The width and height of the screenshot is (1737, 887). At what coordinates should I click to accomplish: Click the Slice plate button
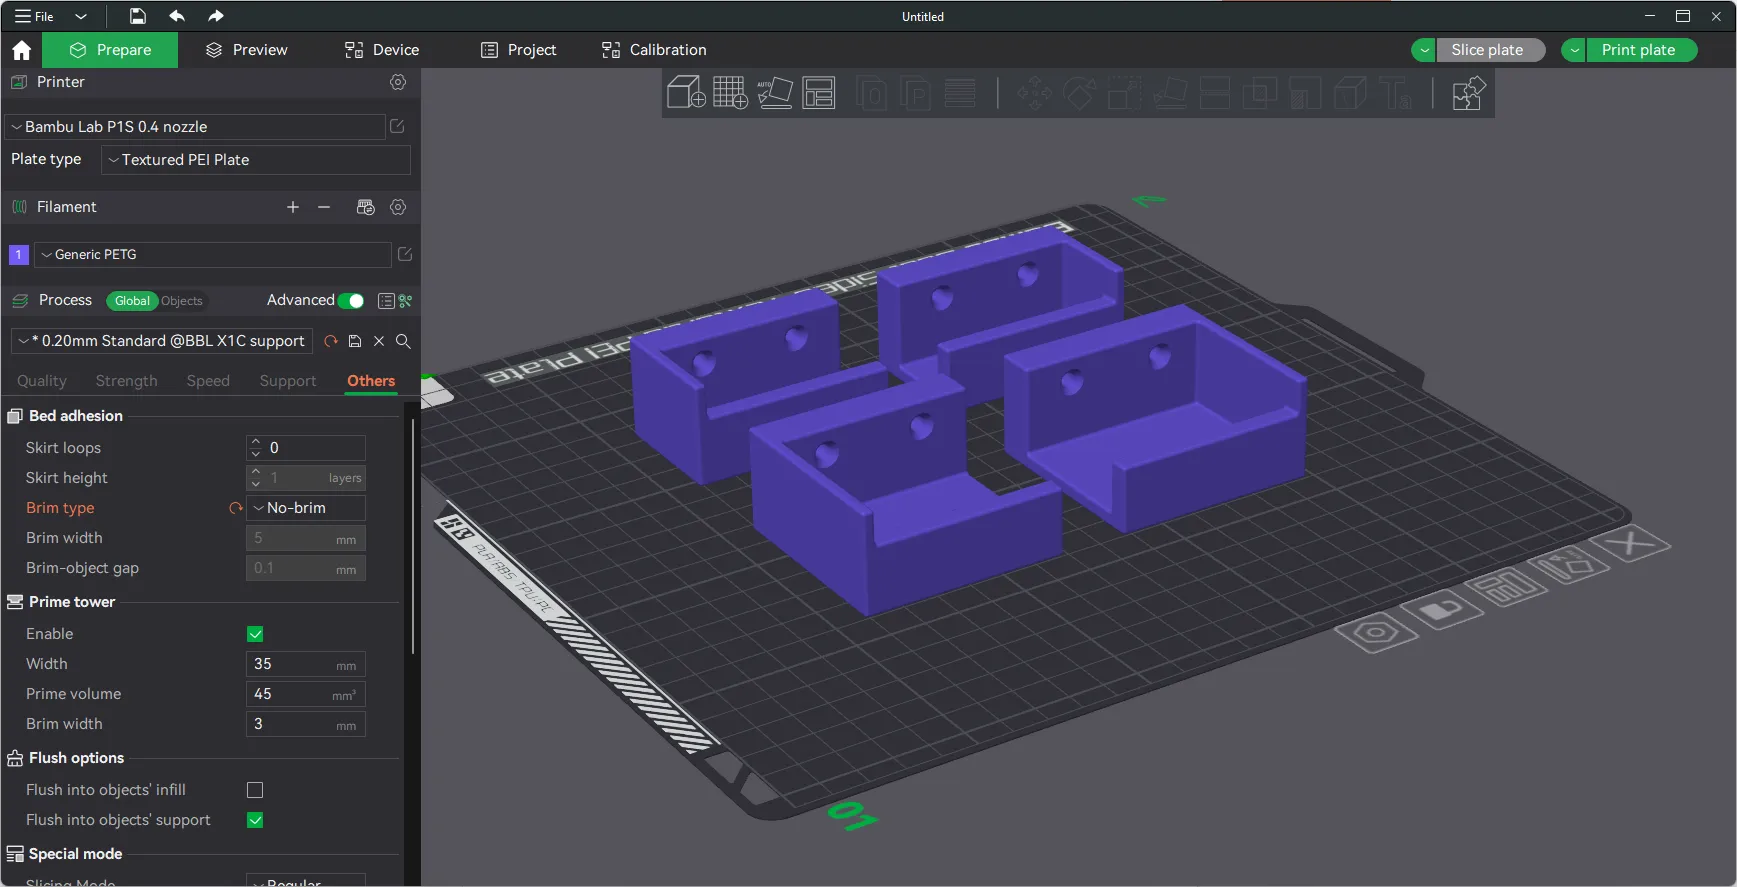click(1487, 50)
